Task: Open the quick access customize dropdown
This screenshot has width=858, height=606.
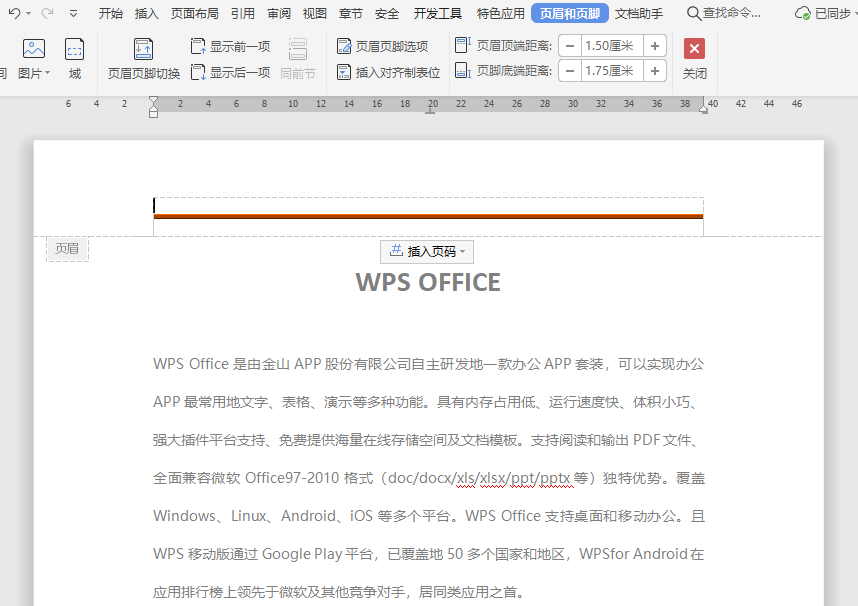Action: click(x=73, y=13)
